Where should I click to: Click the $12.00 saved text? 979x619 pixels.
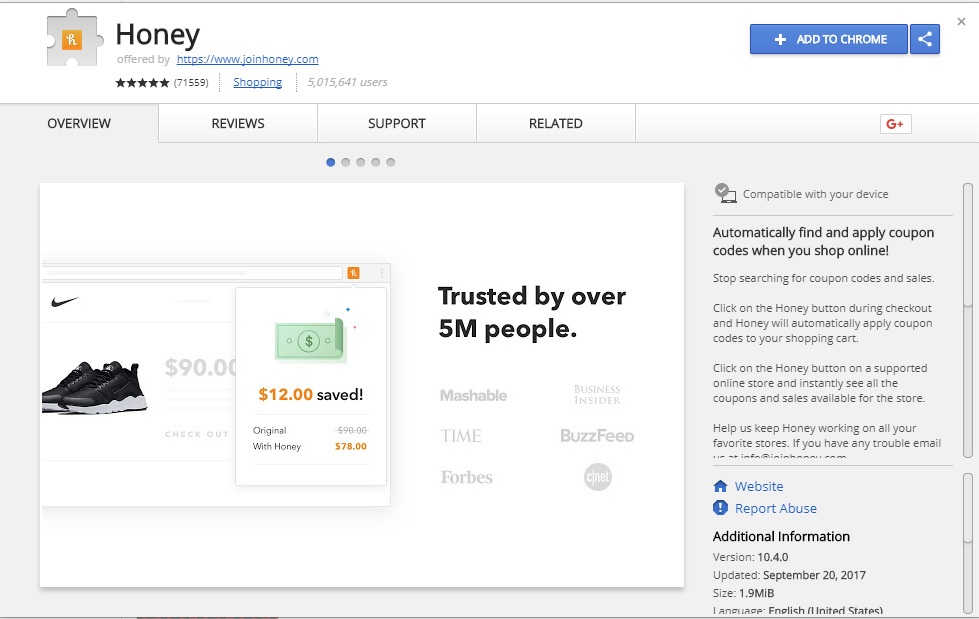pyautogui.click(x=311, y=395)
